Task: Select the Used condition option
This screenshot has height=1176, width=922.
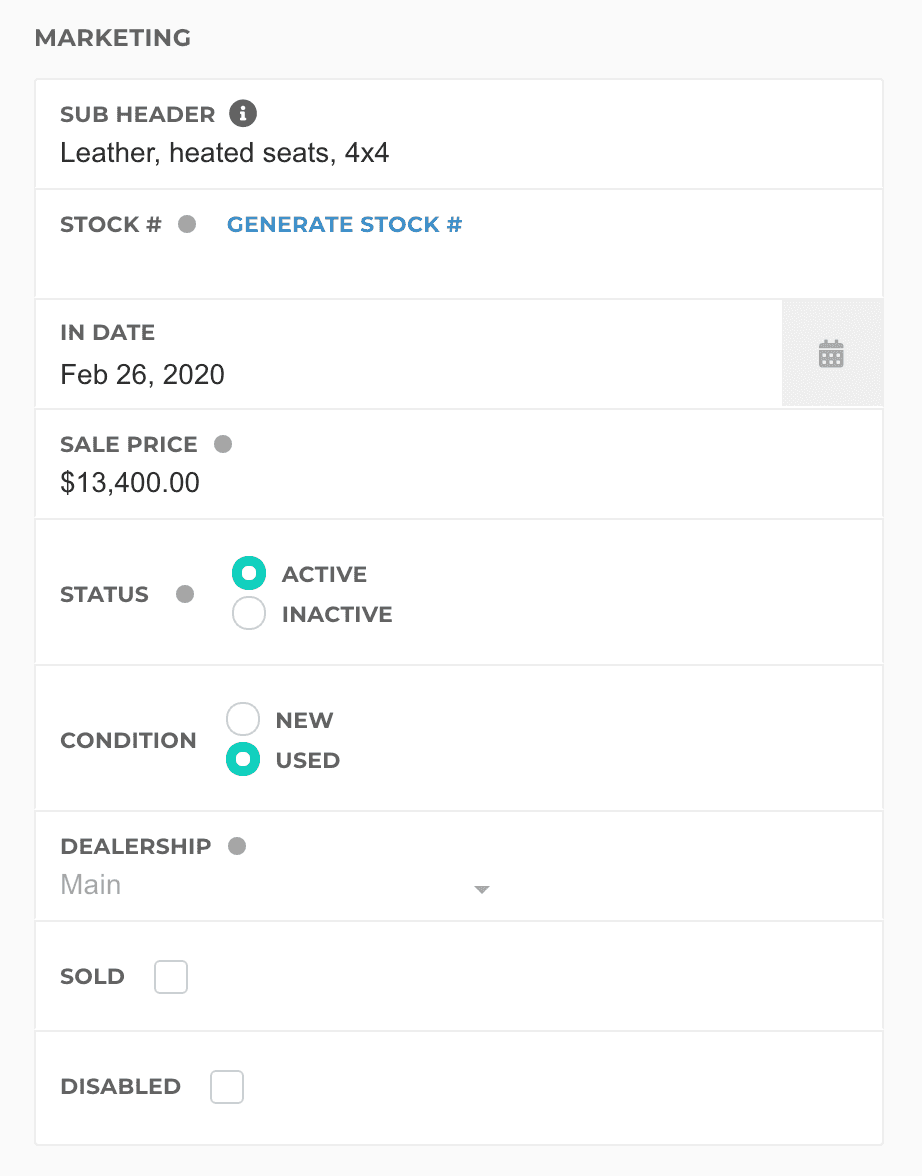Action: point(243,760)
